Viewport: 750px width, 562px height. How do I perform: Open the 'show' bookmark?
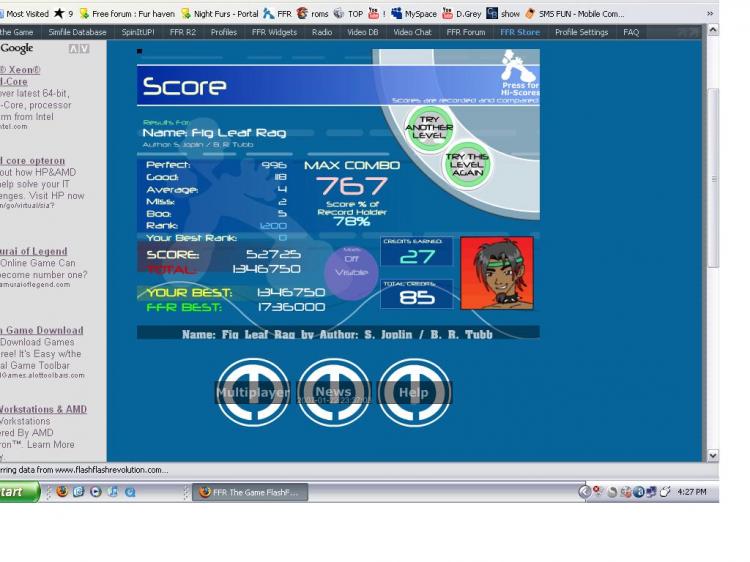pyautogui.click(x=503, y=14)
